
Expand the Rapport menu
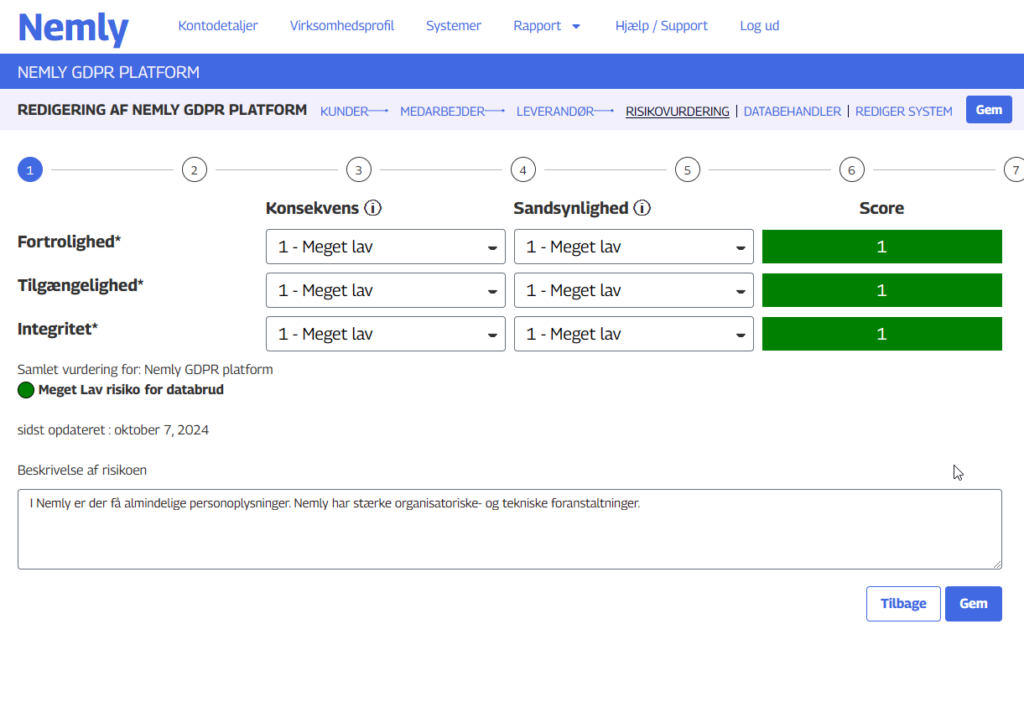point(546,26)
